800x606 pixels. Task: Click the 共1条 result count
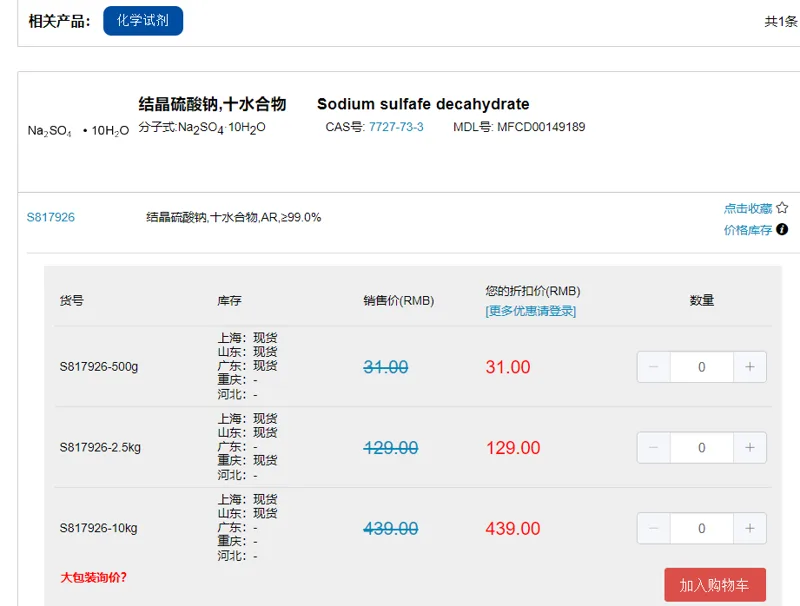point(781,21)
